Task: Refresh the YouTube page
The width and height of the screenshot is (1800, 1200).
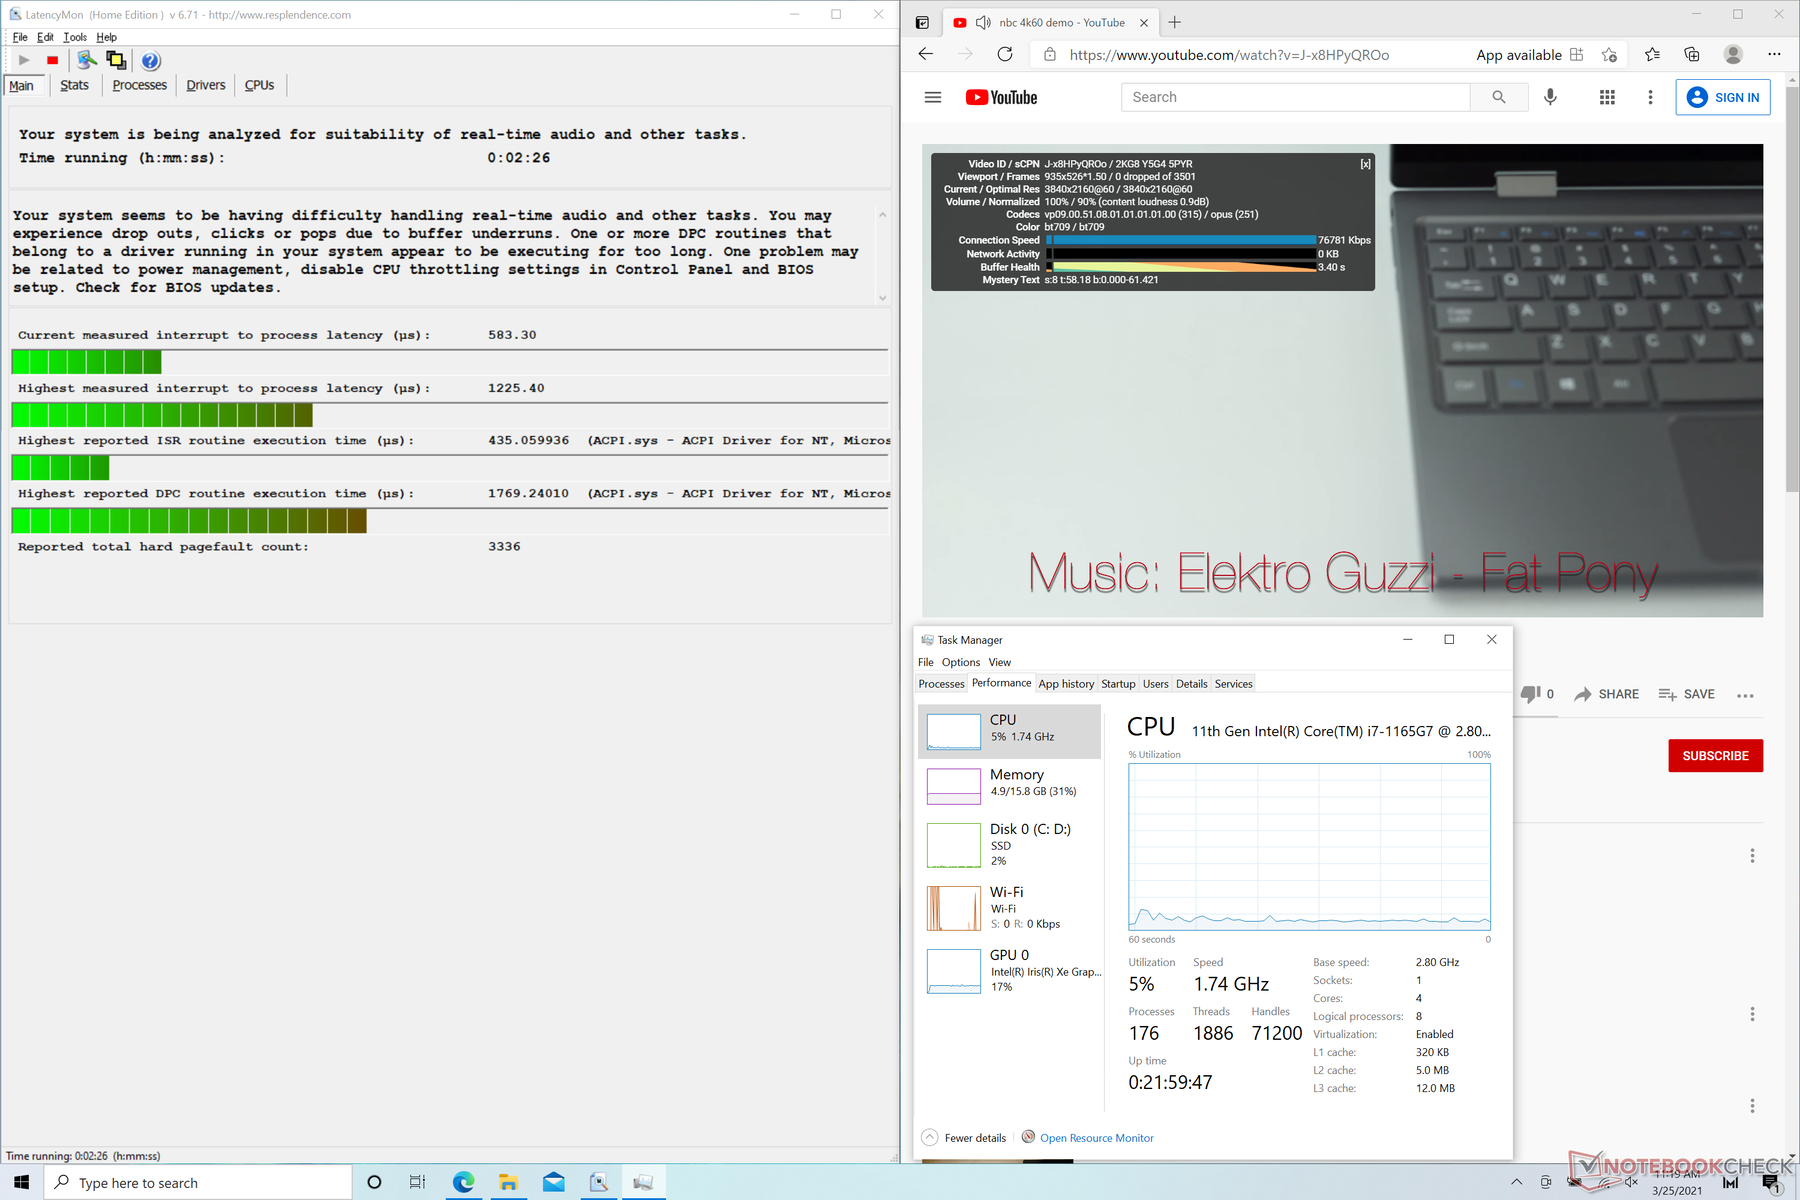Action: click(1005, 55)
